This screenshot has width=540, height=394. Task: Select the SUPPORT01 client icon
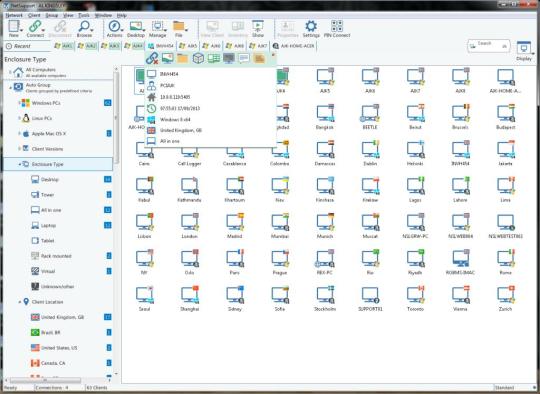pyautogui.click(x=370, y=295)
